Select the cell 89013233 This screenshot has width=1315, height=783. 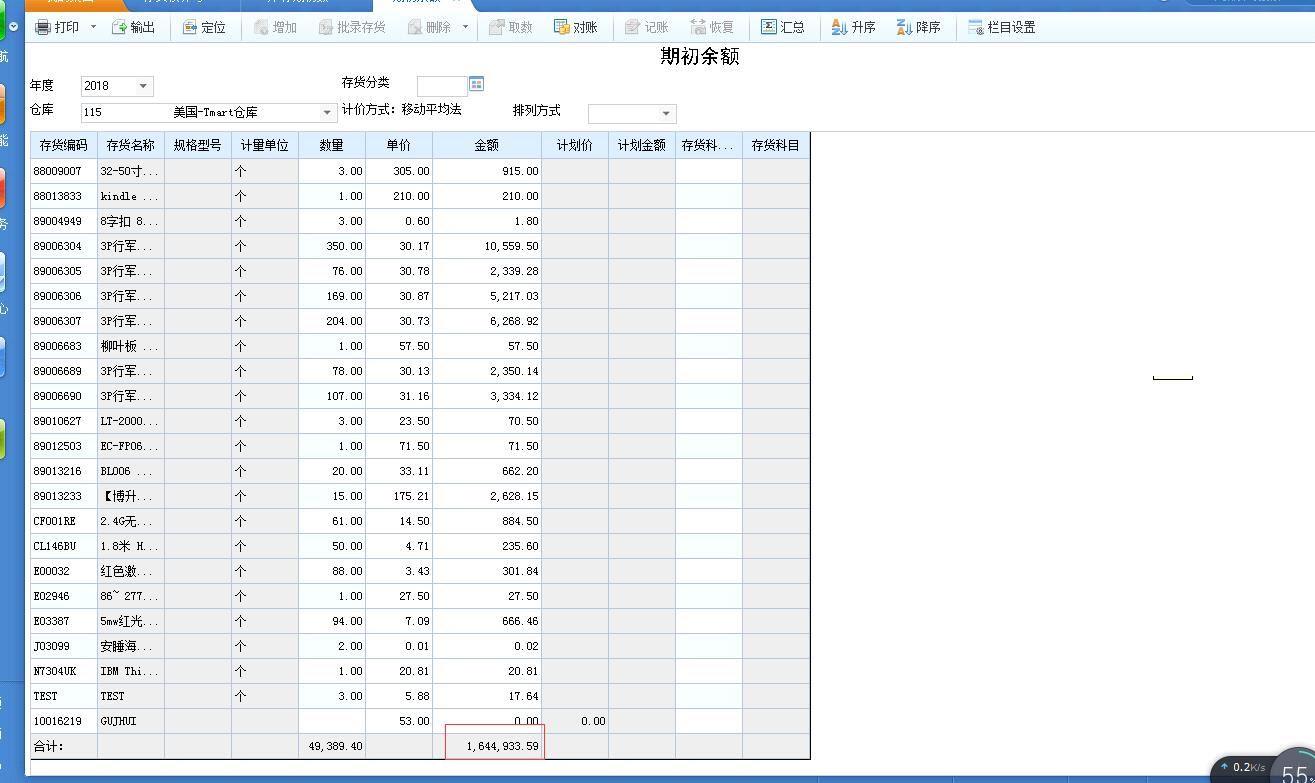pyautogui.click(x=64, y=496)
